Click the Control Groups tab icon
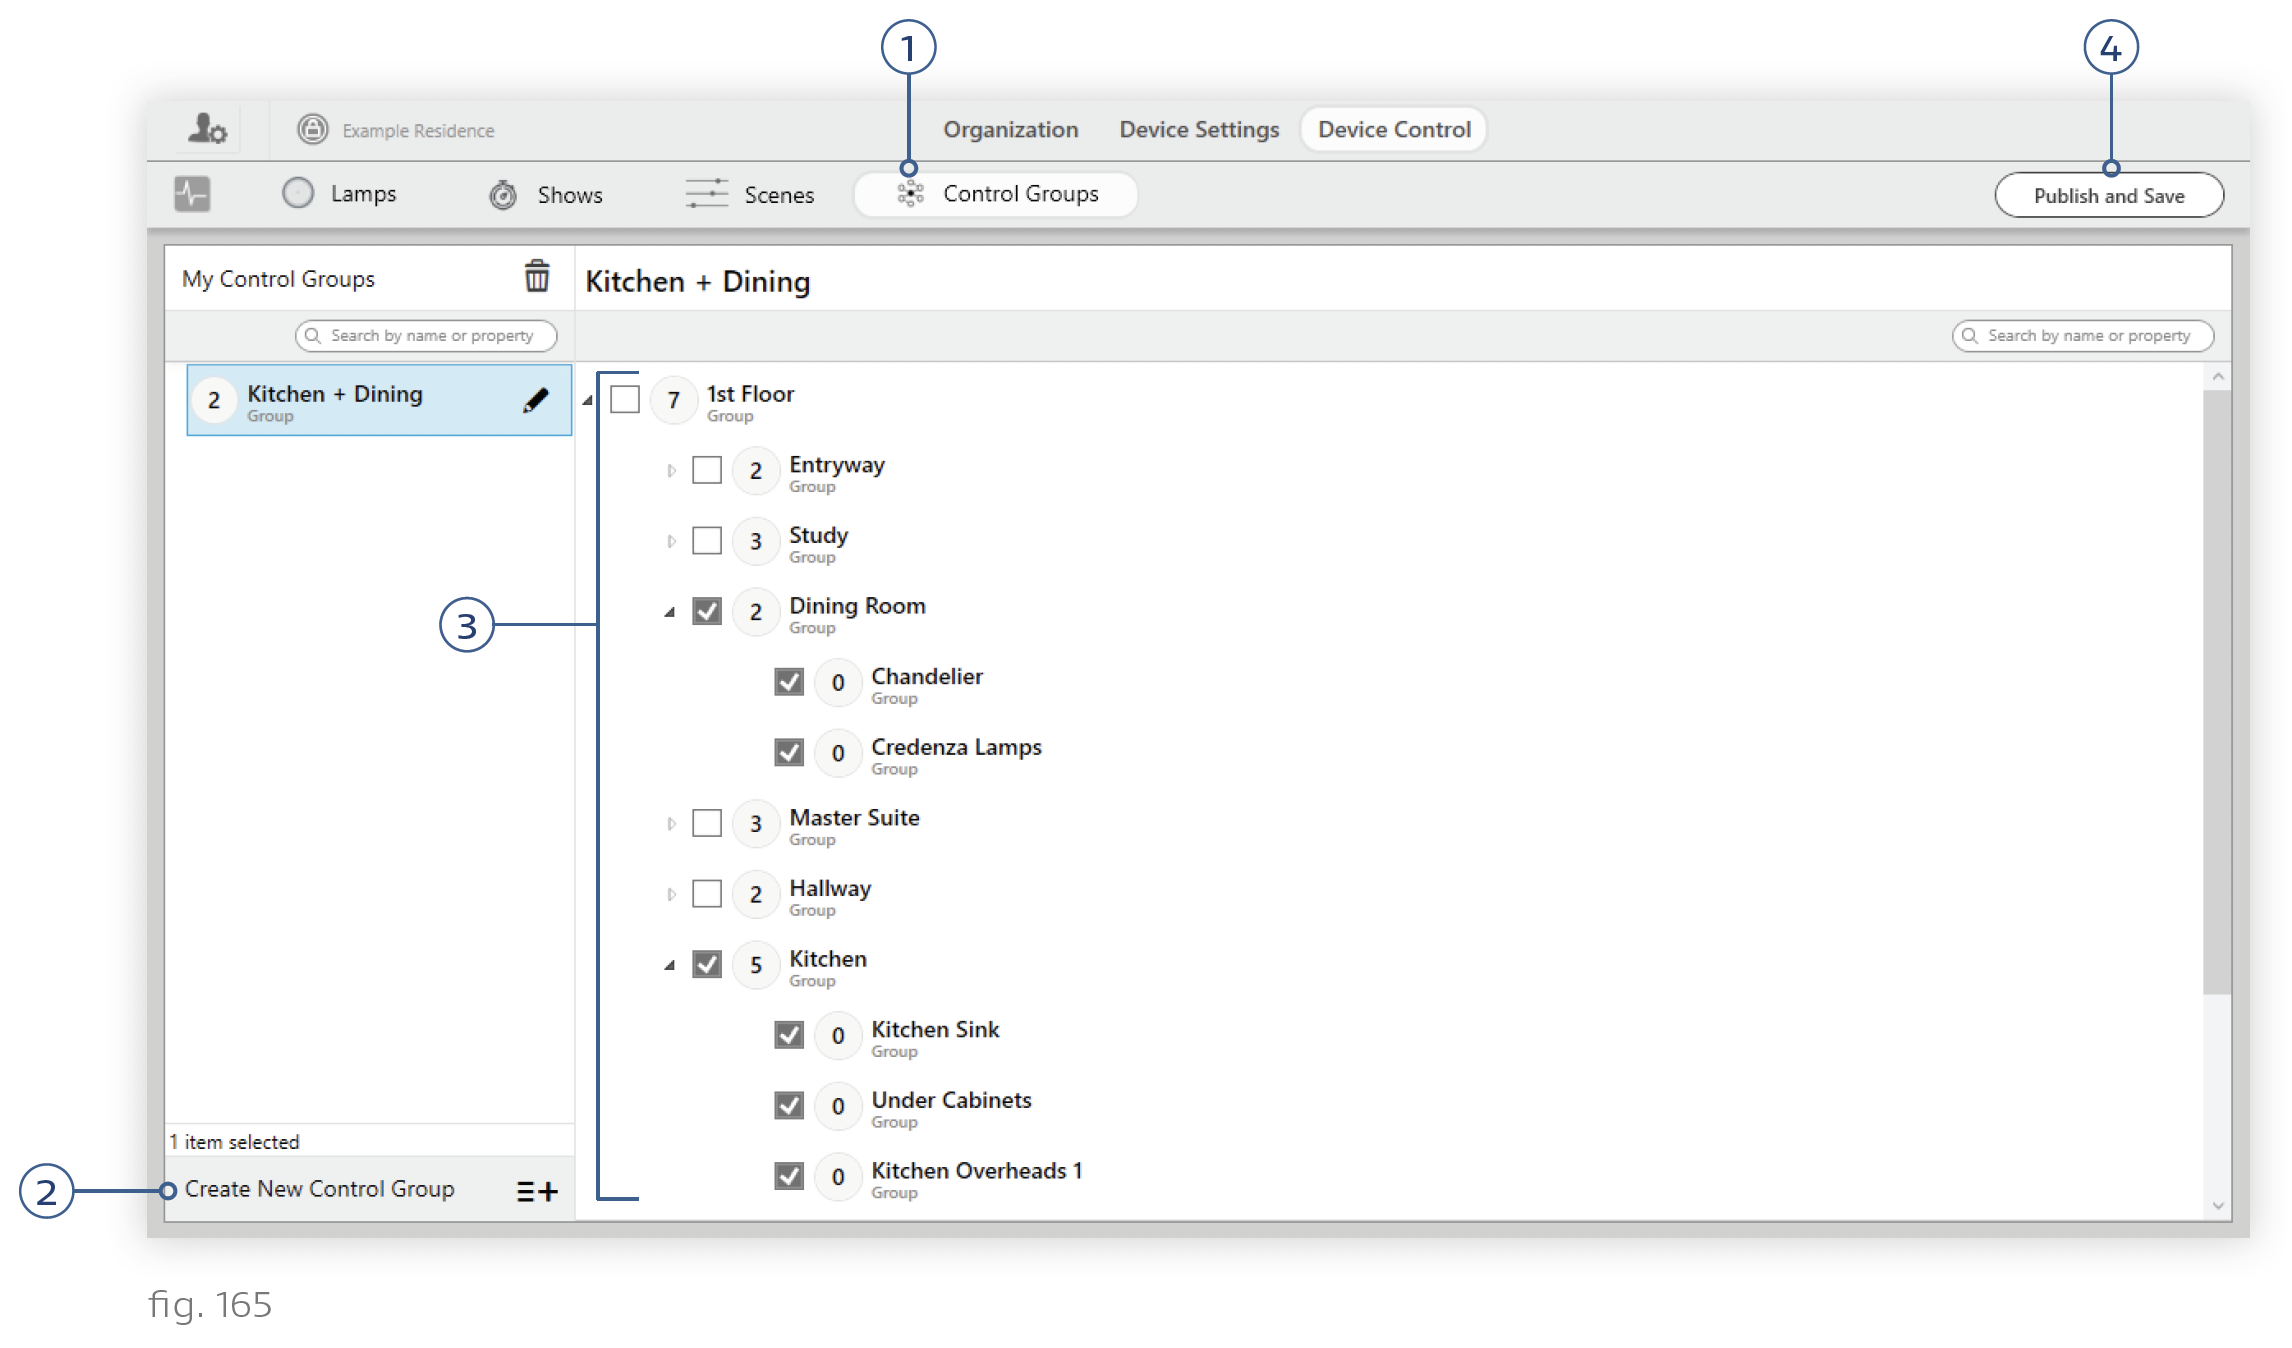 click(905, 193)
